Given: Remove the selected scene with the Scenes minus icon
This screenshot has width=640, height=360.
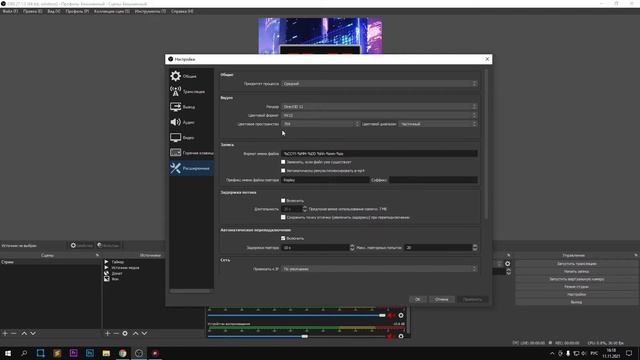Looking at the screenshot, I should click(x=13, y=333).
